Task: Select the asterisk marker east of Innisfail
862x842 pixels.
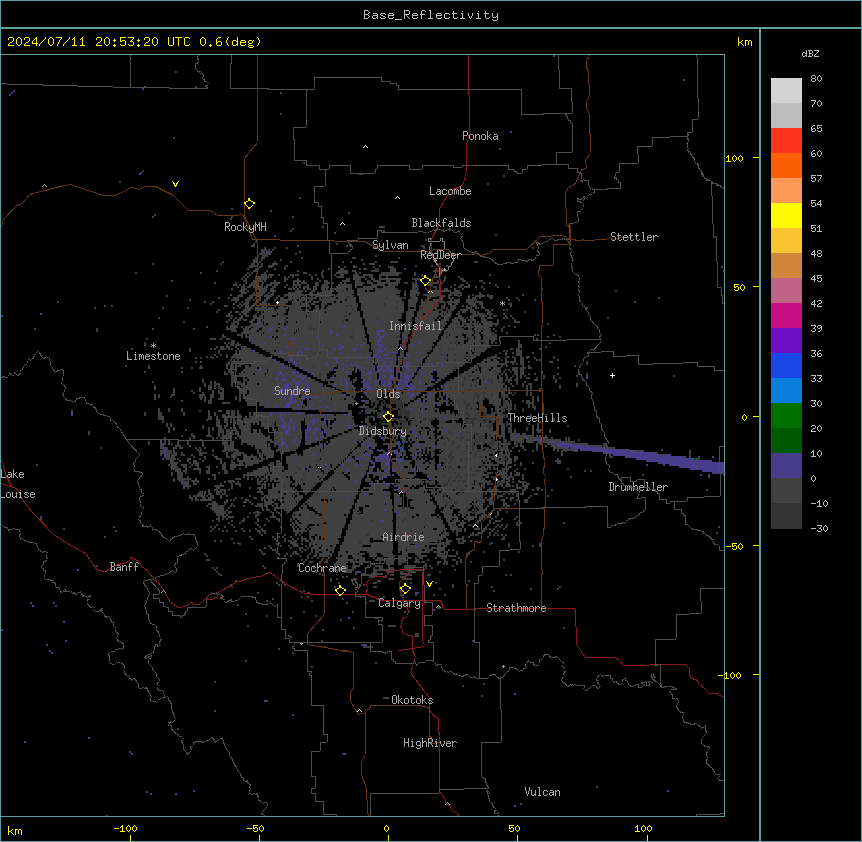Action: tap(502, 303)
